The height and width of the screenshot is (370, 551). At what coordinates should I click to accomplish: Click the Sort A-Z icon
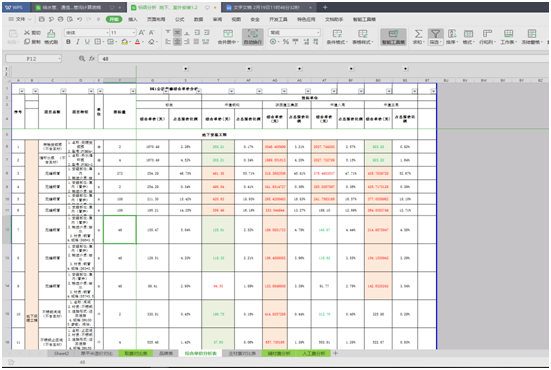click(x=452, y=36)
